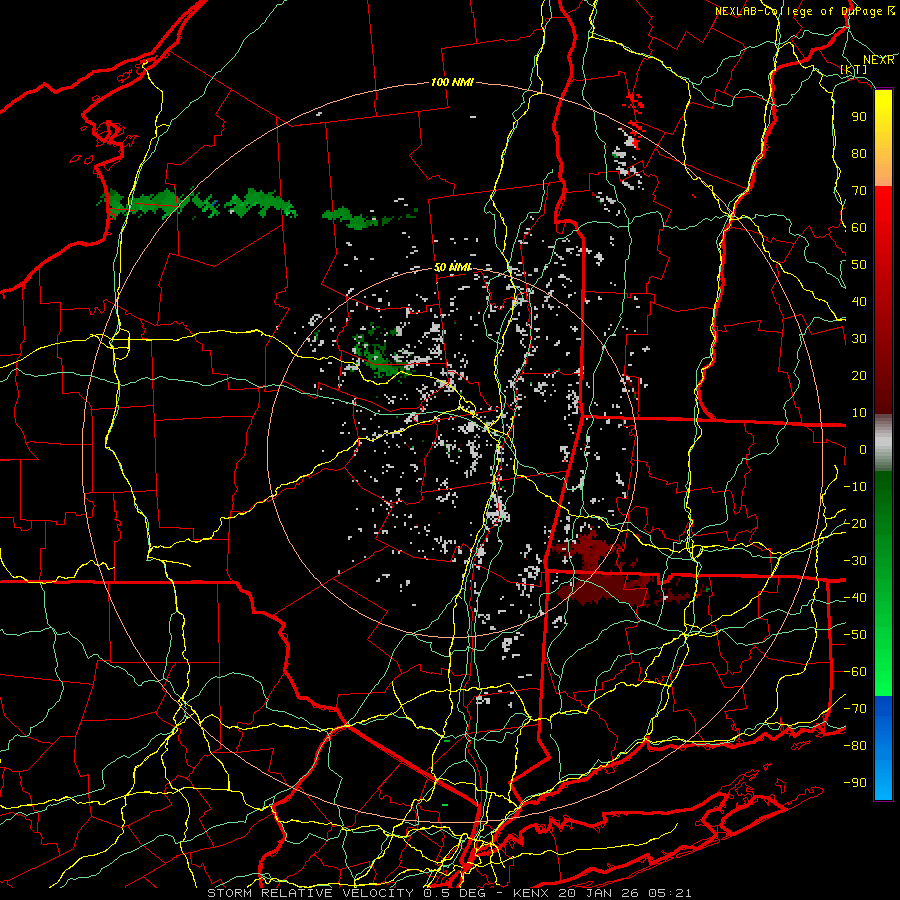The width and height of the screenshot is (900, 900).
Task: Click the -40 knot scale label
Action: click(855, 598)
